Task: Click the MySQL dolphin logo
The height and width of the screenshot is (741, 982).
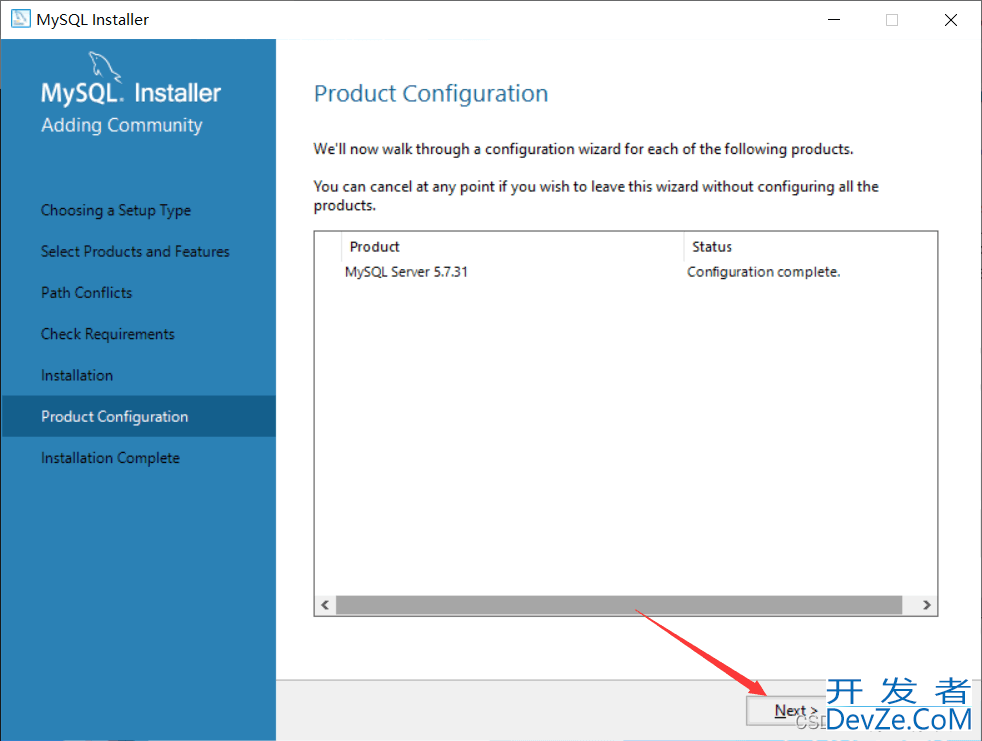Action: (104, 66)
